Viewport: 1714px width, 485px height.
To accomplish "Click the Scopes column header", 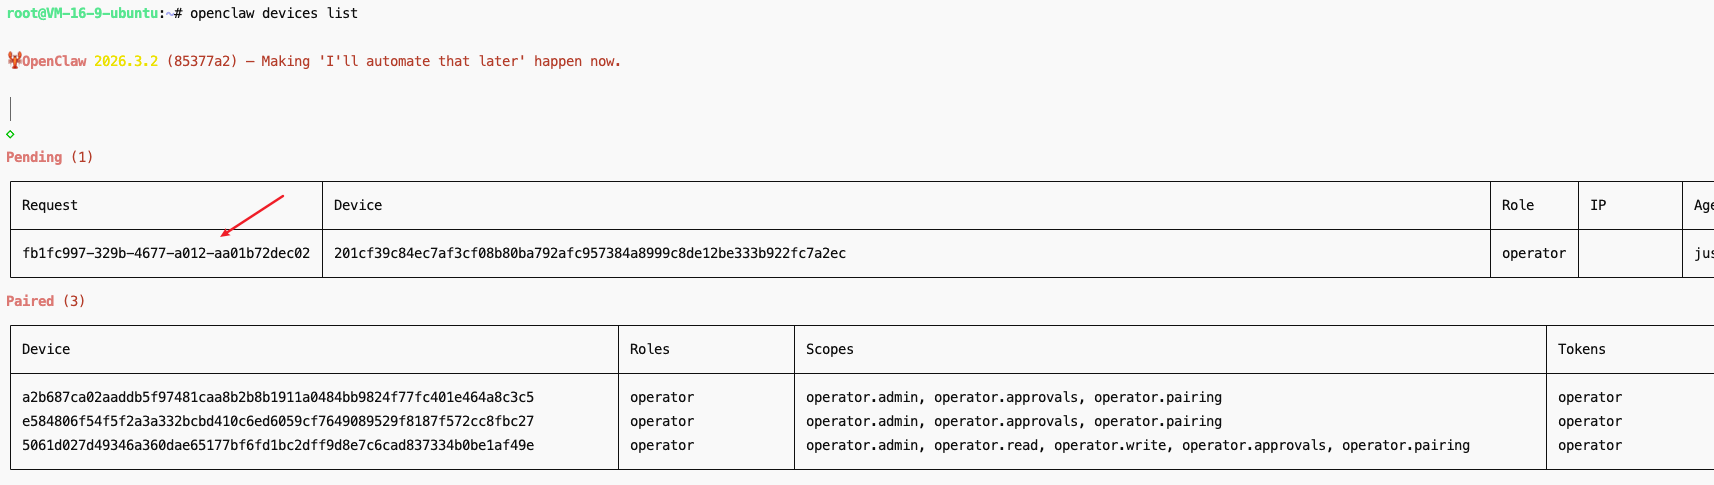I will (x=829, y=349).
